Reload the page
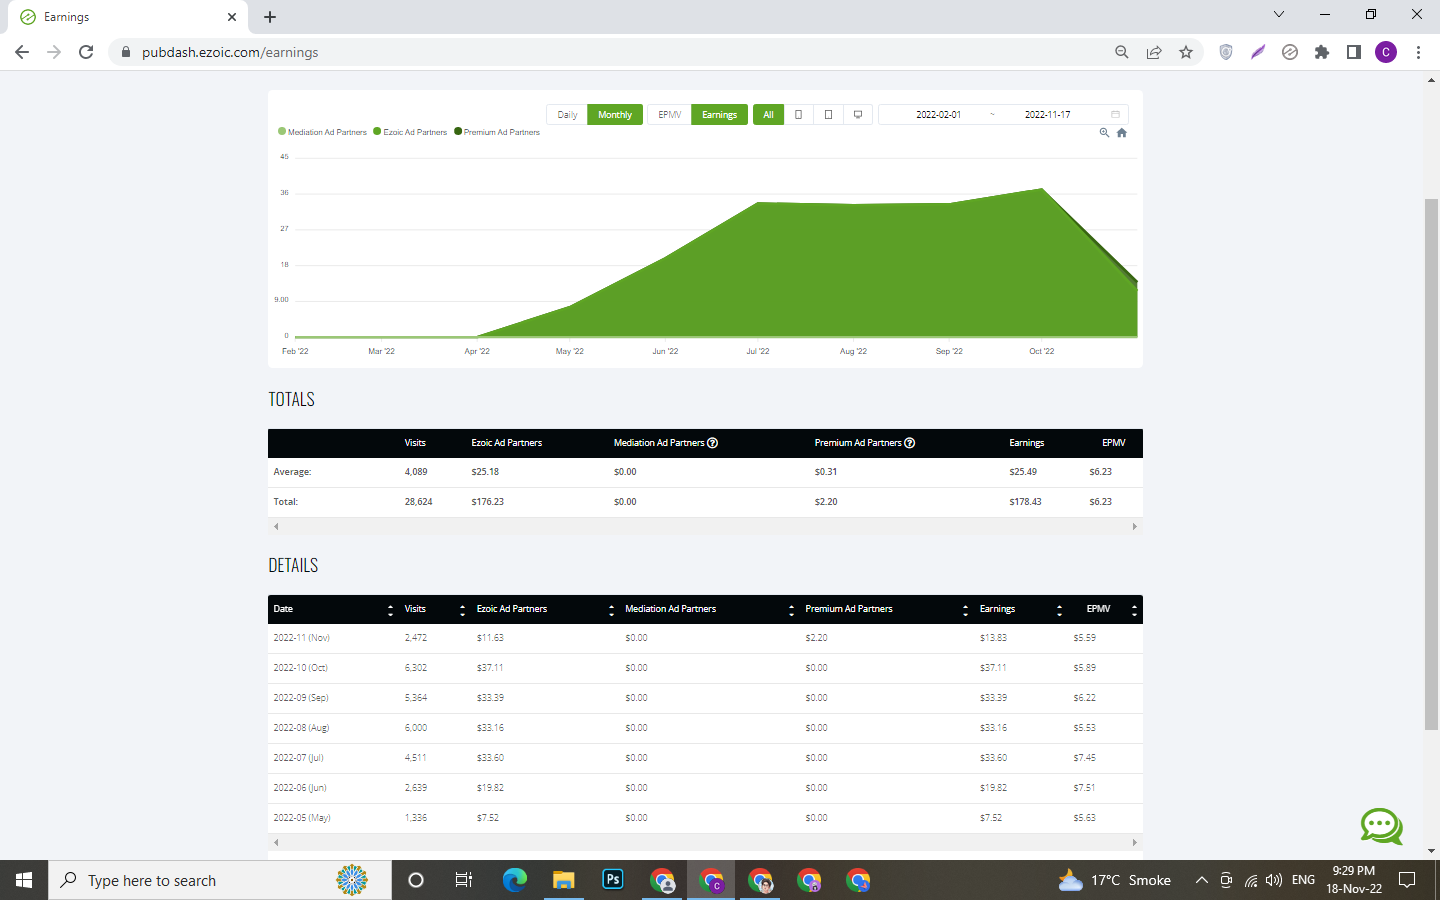 click(x=86, y=52)
